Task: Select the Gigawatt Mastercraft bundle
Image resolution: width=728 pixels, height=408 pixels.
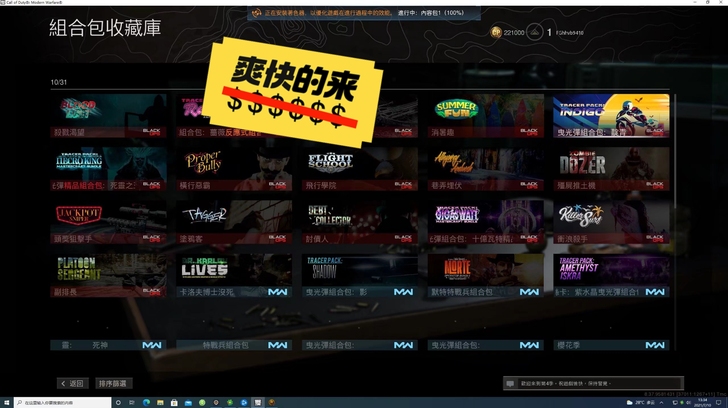Action: pos(486,222)
